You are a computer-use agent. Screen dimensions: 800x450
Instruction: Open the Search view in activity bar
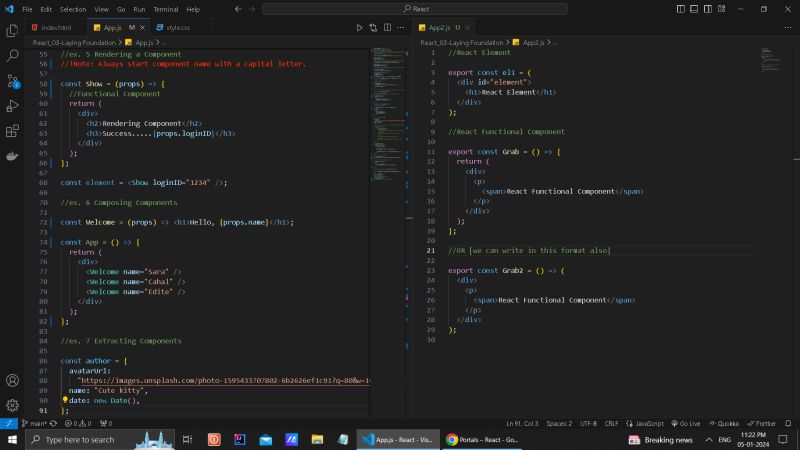[x=12, y=57]
